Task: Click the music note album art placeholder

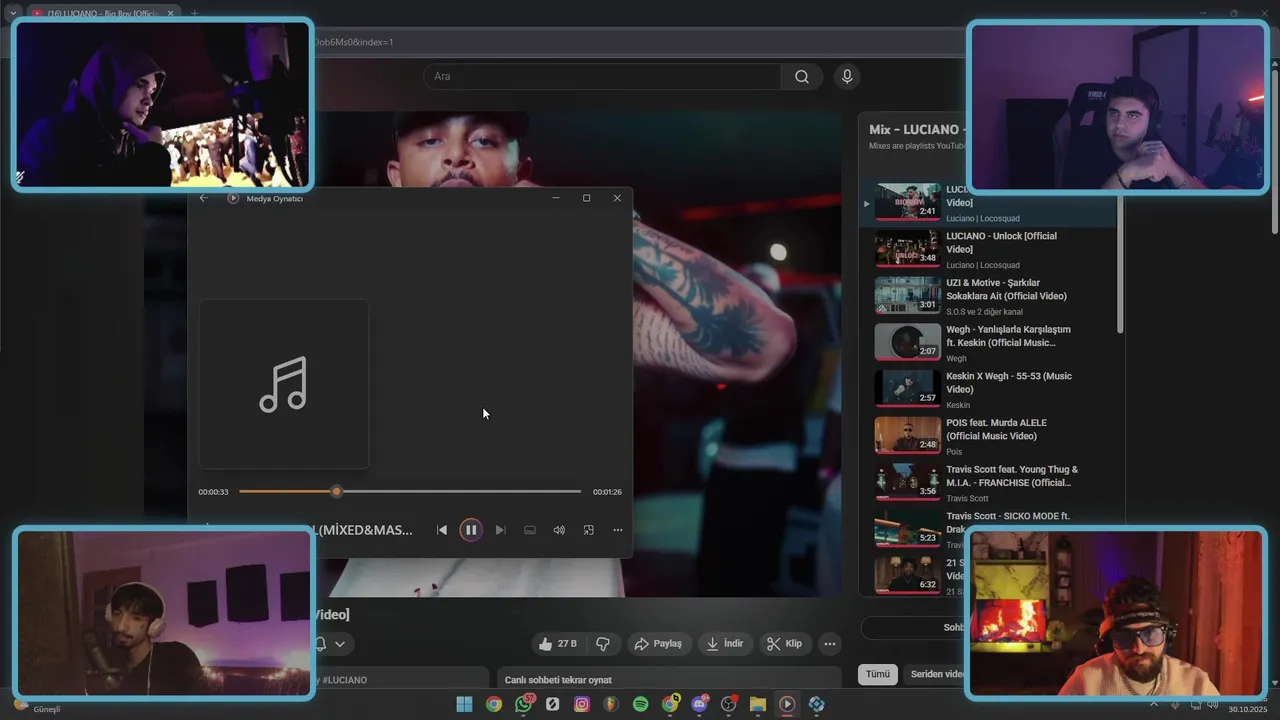Action: click(284, 384)
